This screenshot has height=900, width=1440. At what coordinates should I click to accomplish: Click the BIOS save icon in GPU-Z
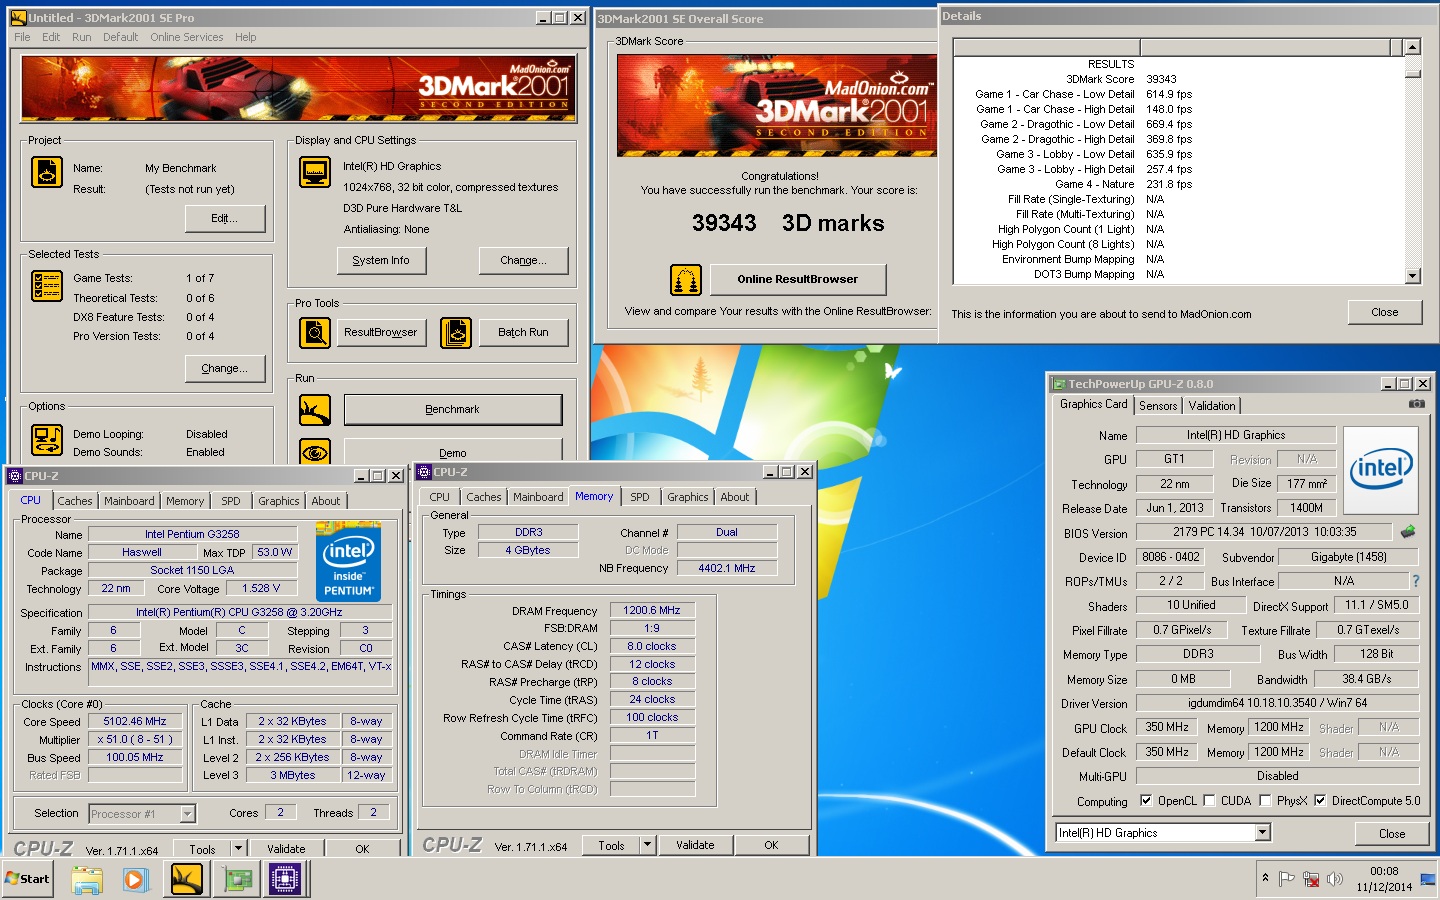(1408, 532)
